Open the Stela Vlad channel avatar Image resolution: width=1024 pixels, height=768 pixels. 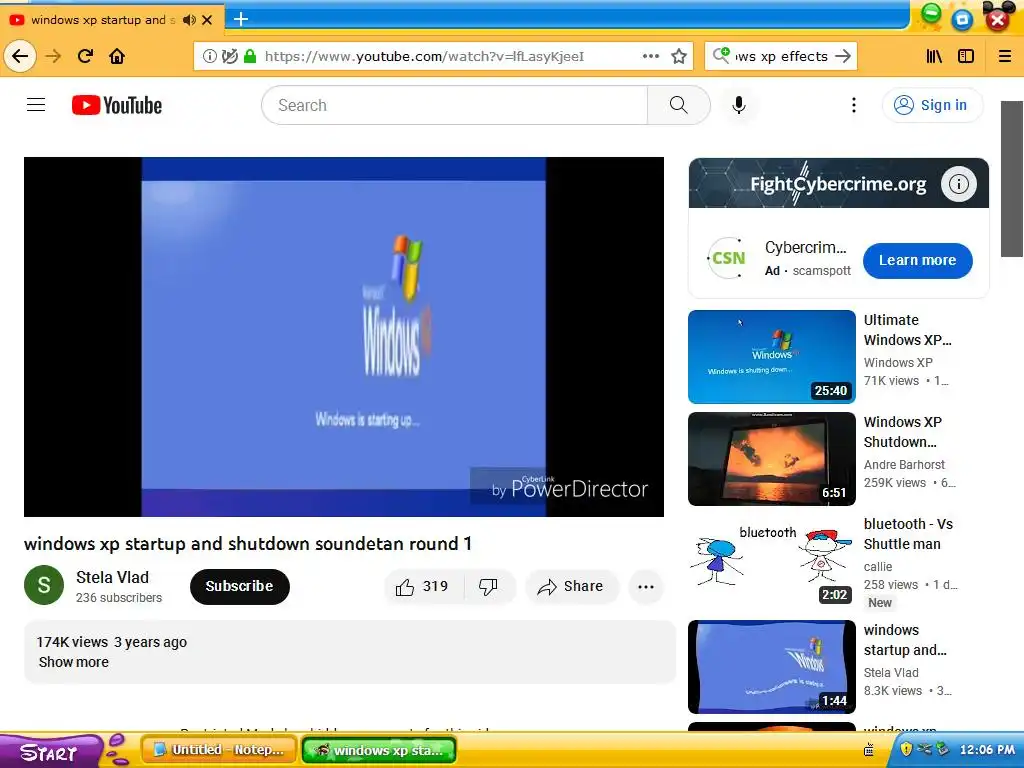pos(44,585)
